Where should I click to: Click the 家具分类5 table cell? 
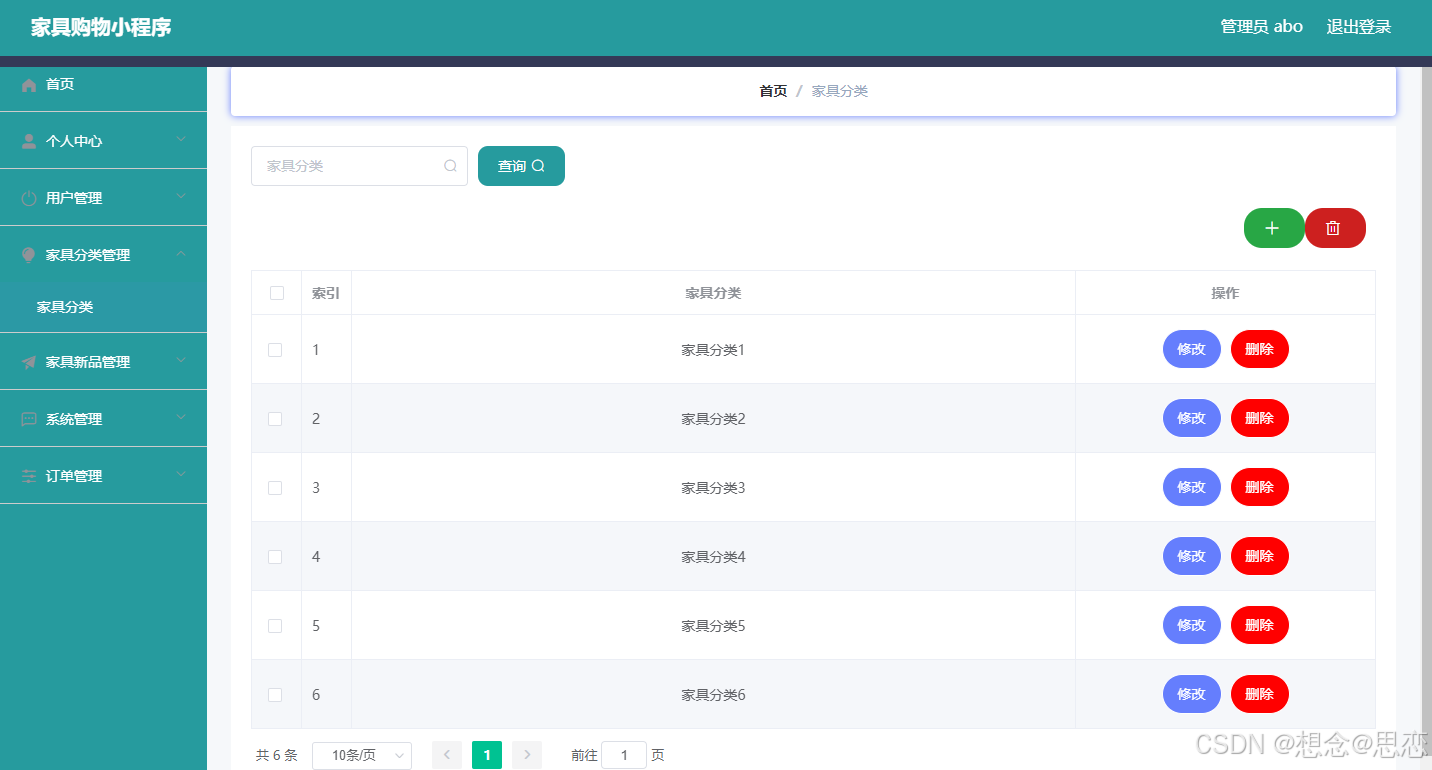point(713,626)
